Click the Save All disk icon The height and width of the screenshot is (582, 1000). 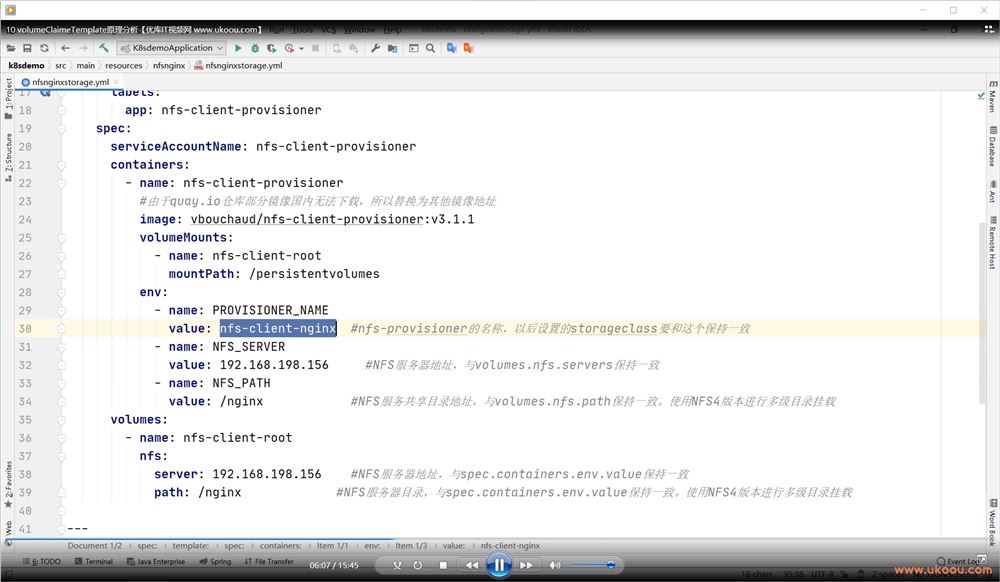27,48
